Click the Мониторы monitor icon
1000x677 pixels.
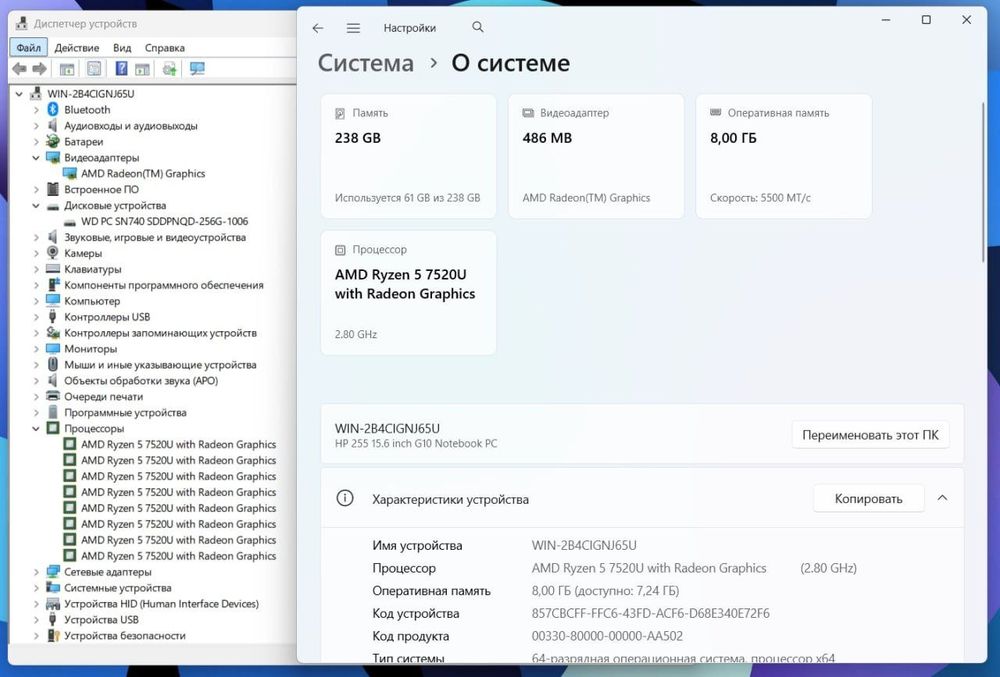(x=53, y=349)
